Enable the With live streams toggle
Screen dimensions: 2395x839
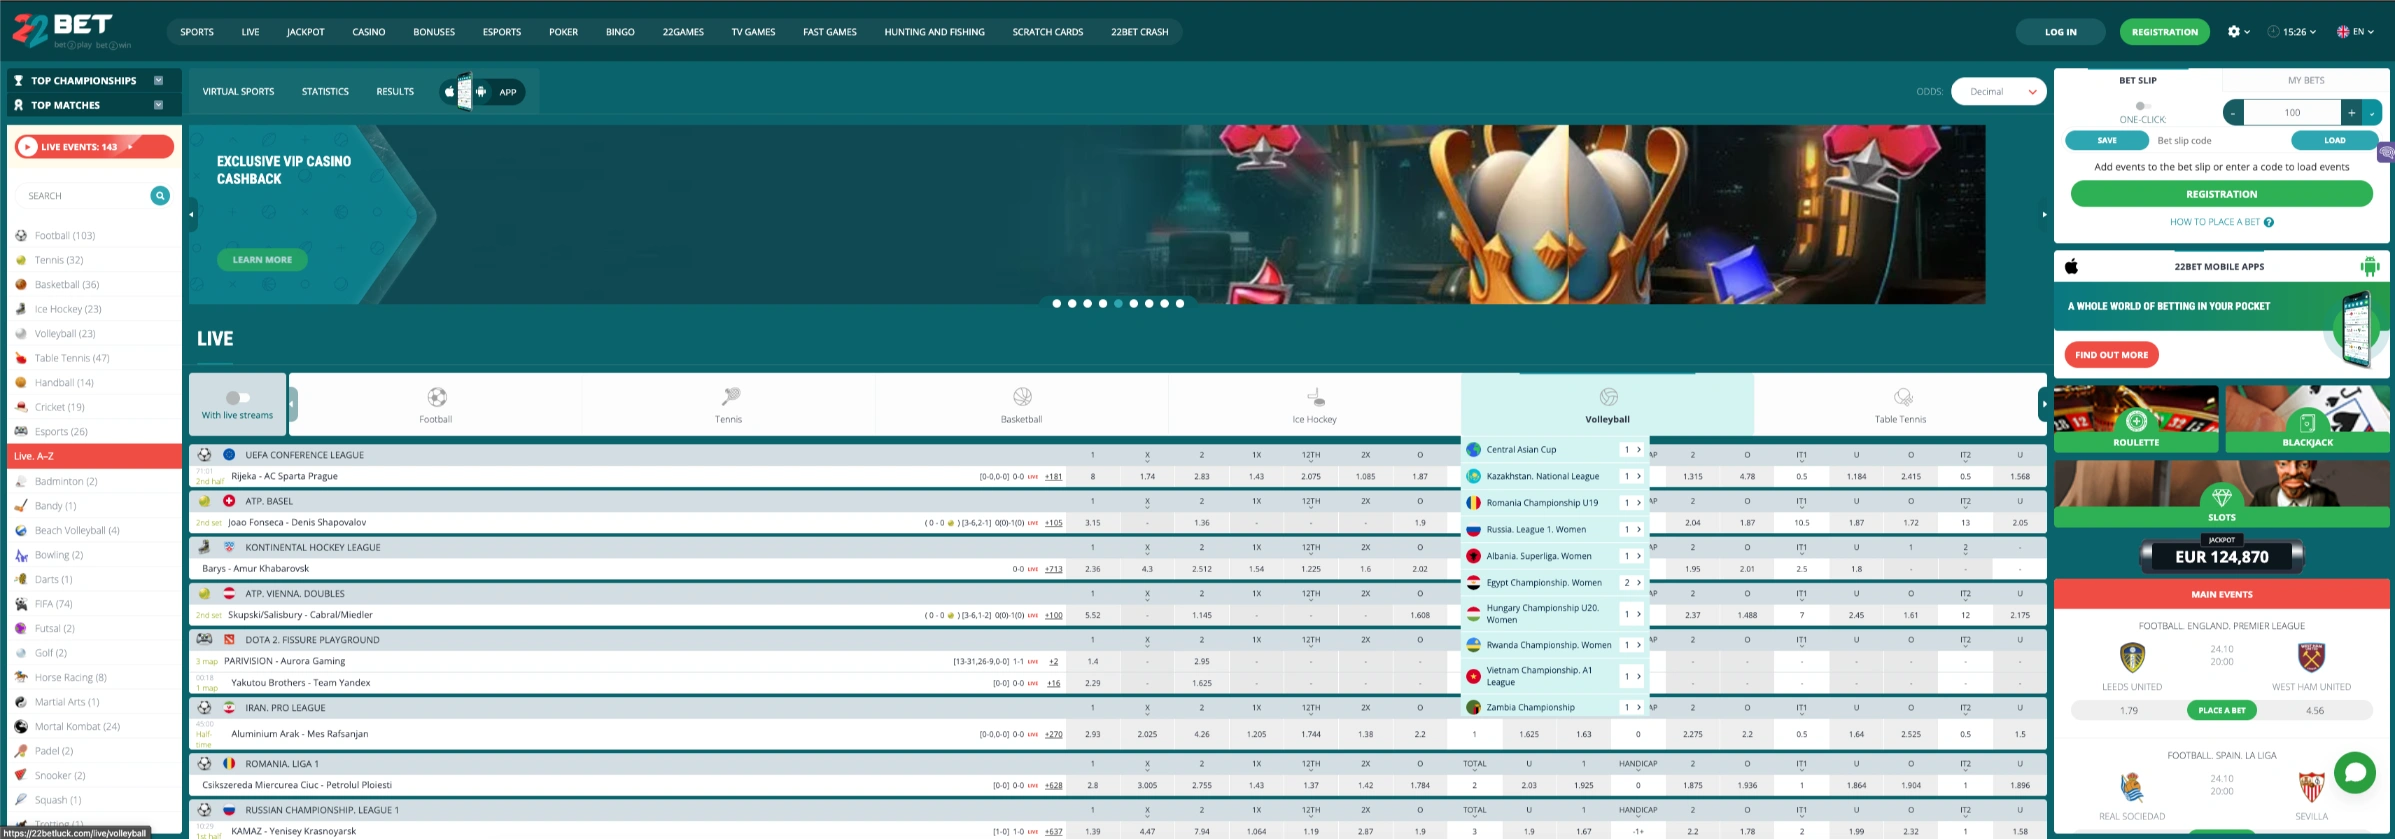(237, 398)
